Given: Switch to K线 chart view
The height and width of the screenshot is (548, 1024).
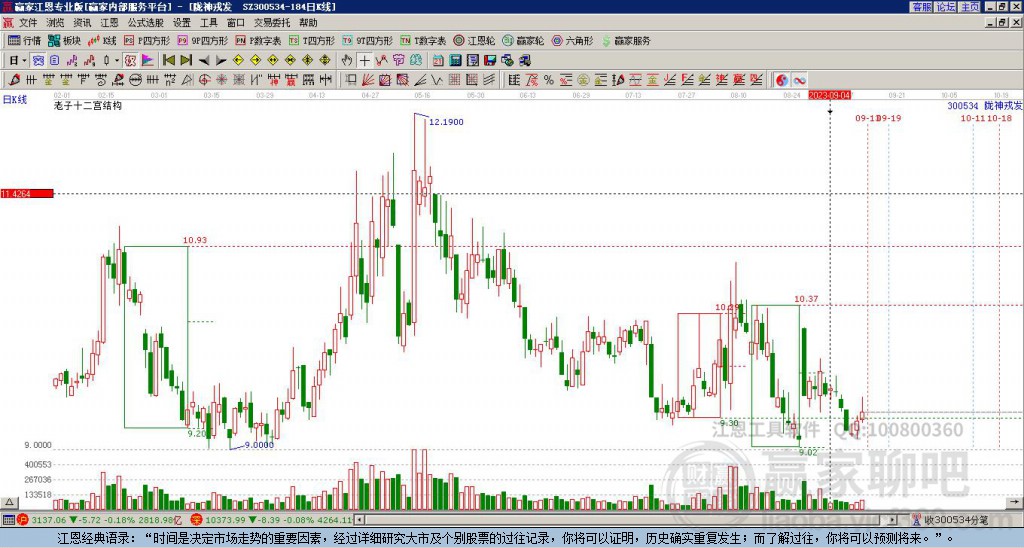Looking at the screenshot, I should click(103, 40).
